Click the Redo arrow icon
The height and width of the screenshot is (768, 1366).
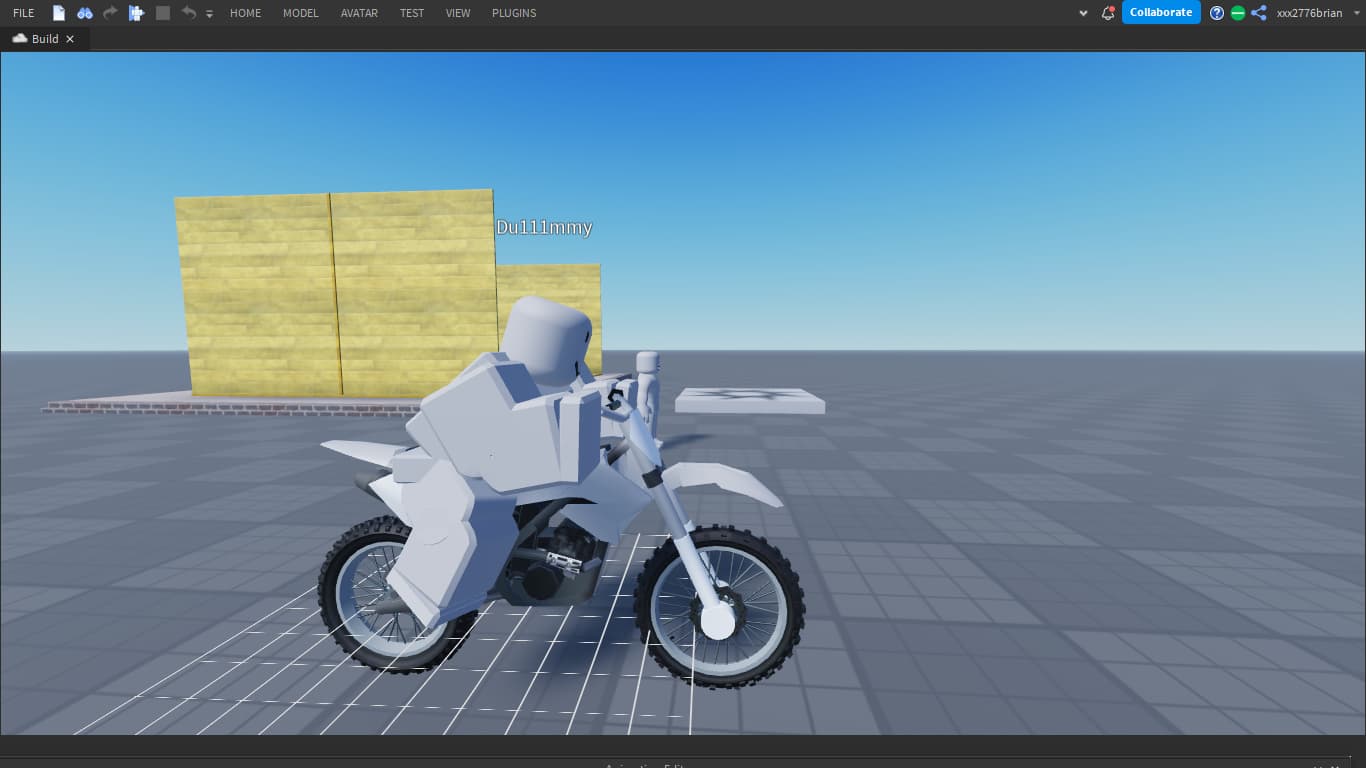(109, 13)
